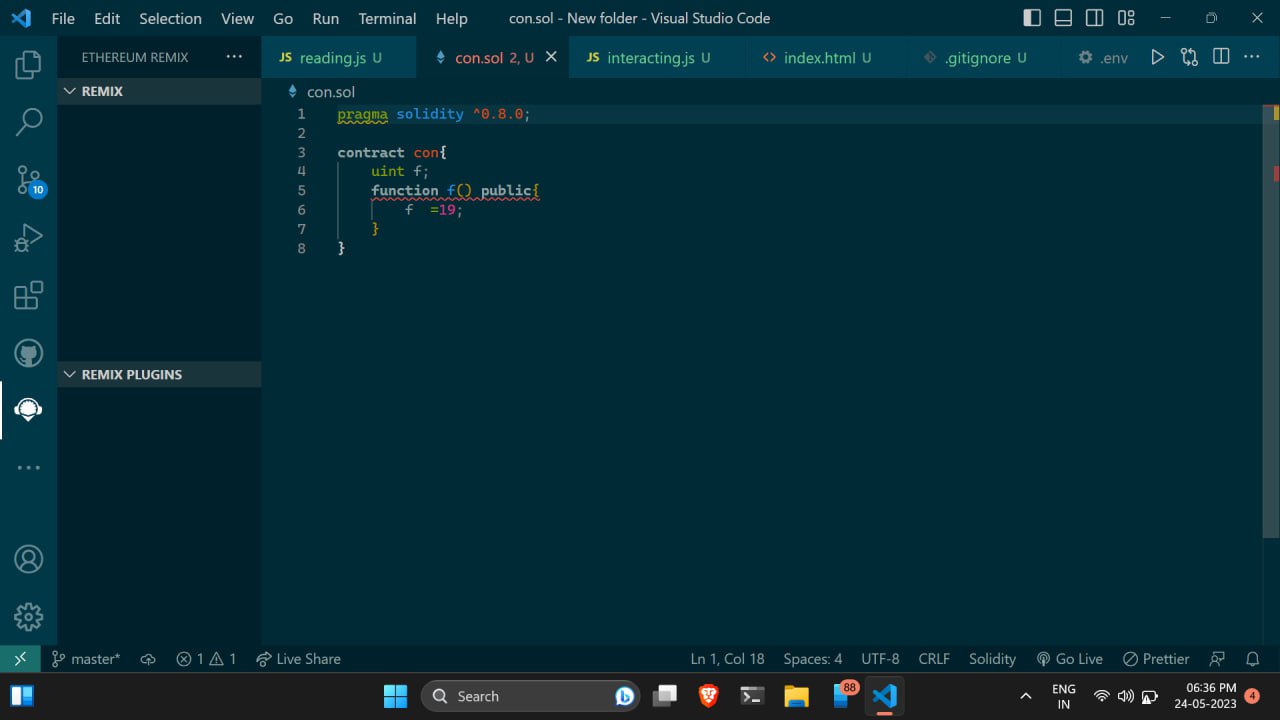Open the Explorer view
This screenshot has height=720, width=1280.
pos(28,63)
